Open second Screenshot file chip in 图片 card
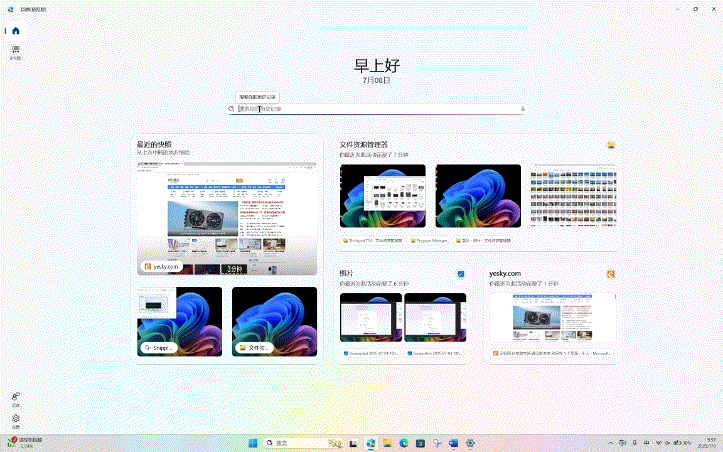 click(x=435, y=353)
